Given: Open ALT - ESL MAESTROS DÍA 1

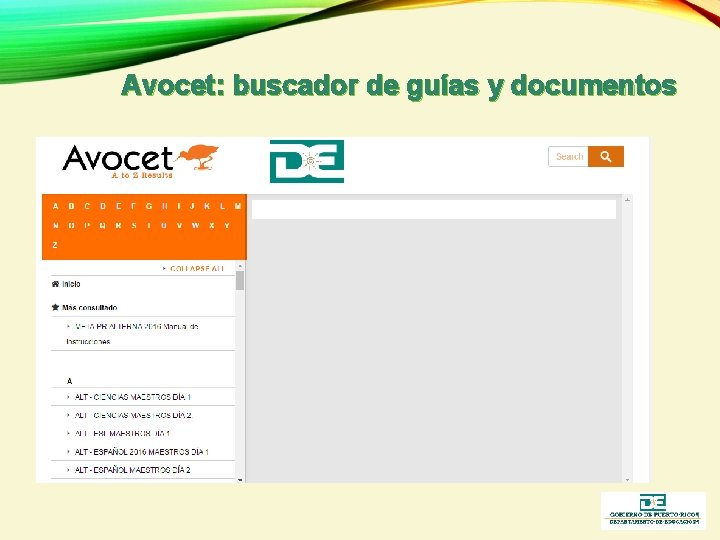Looking at the screenshot, I should (122, 433).
